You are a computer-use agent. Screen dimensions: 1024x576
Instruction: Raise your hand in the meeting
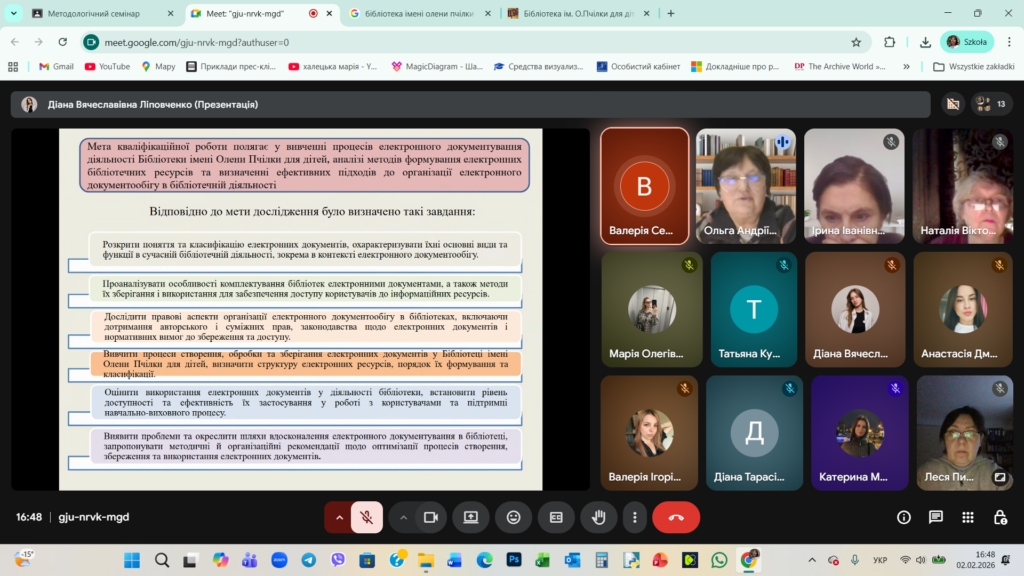click(599, 517)
